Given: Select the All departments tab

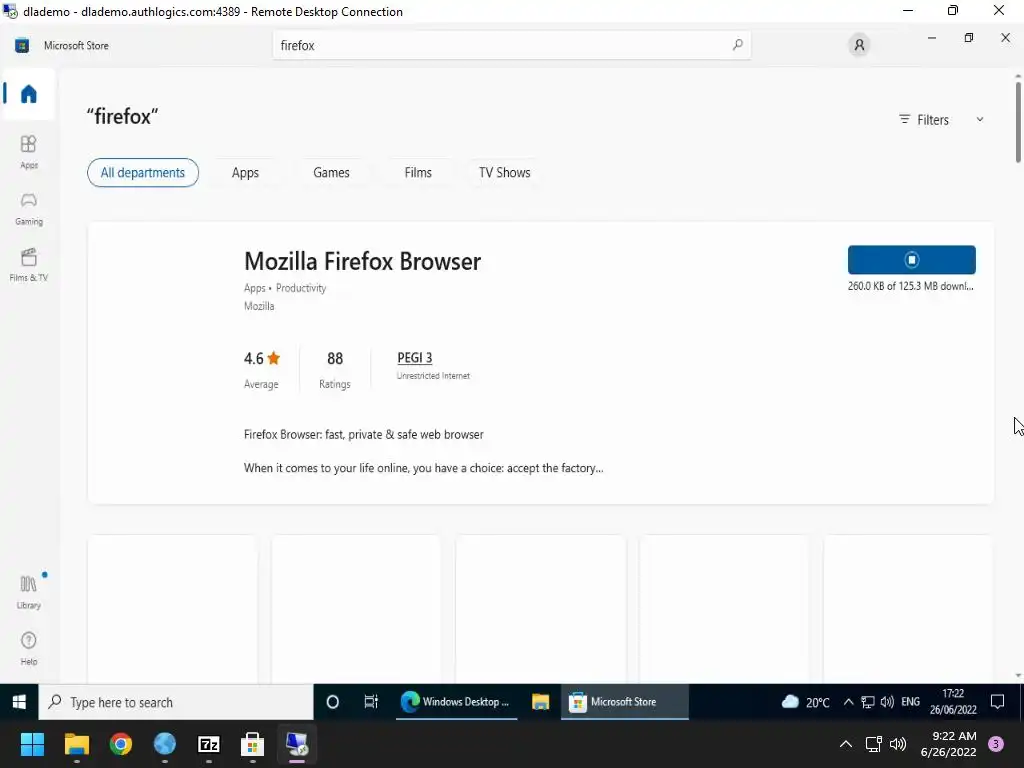Looking at the screenshot, I should pyautogui.click(x=142, y=172).
